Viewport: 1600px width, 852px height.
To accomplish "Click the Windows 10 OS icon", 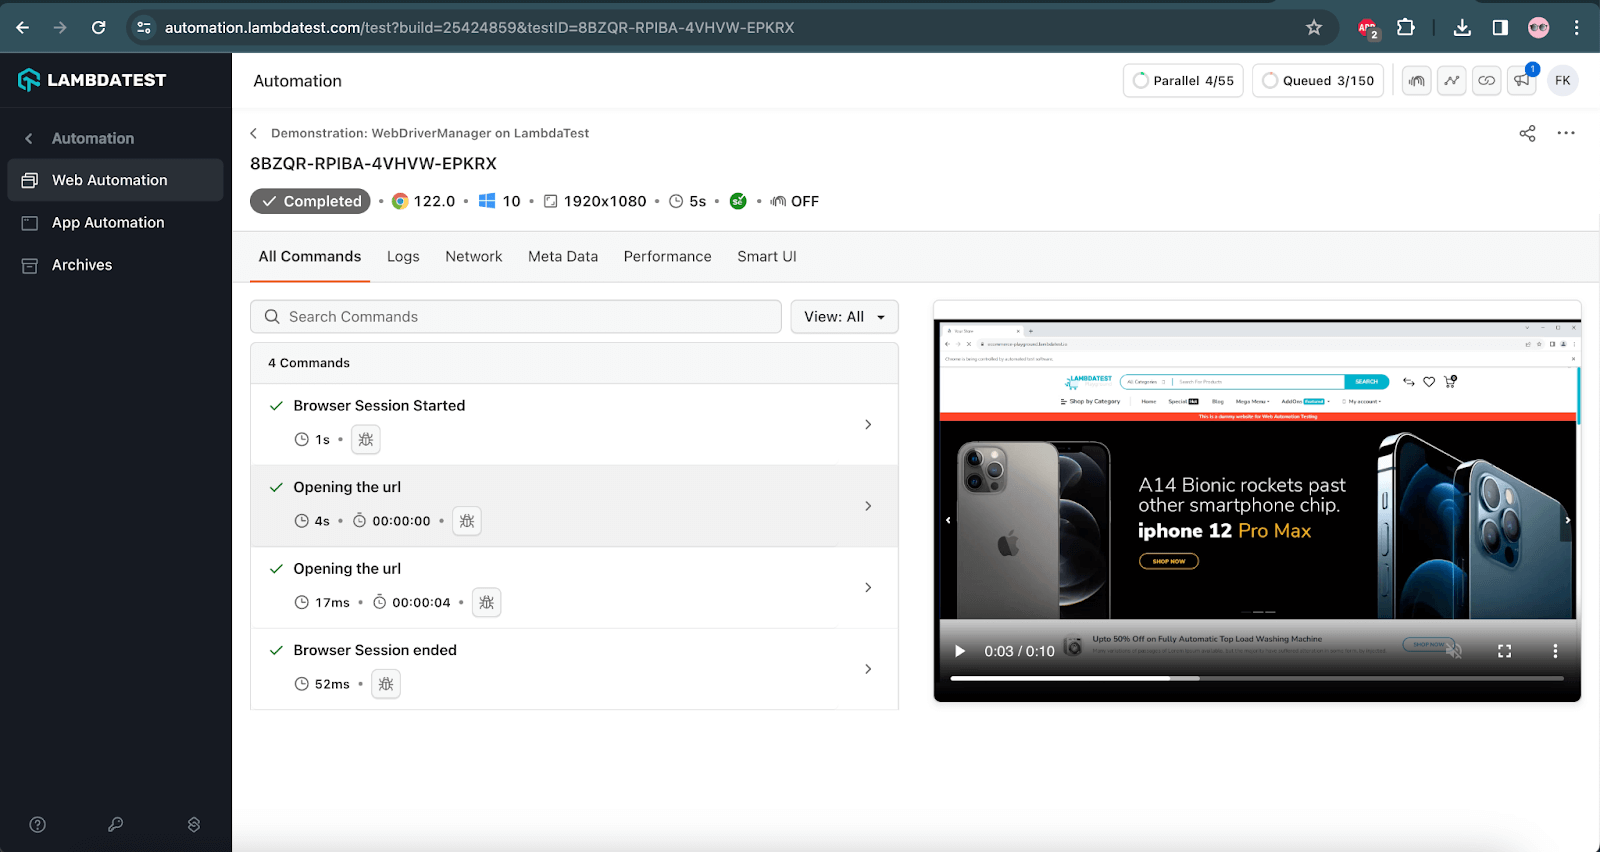I will (x=487, y=201).
